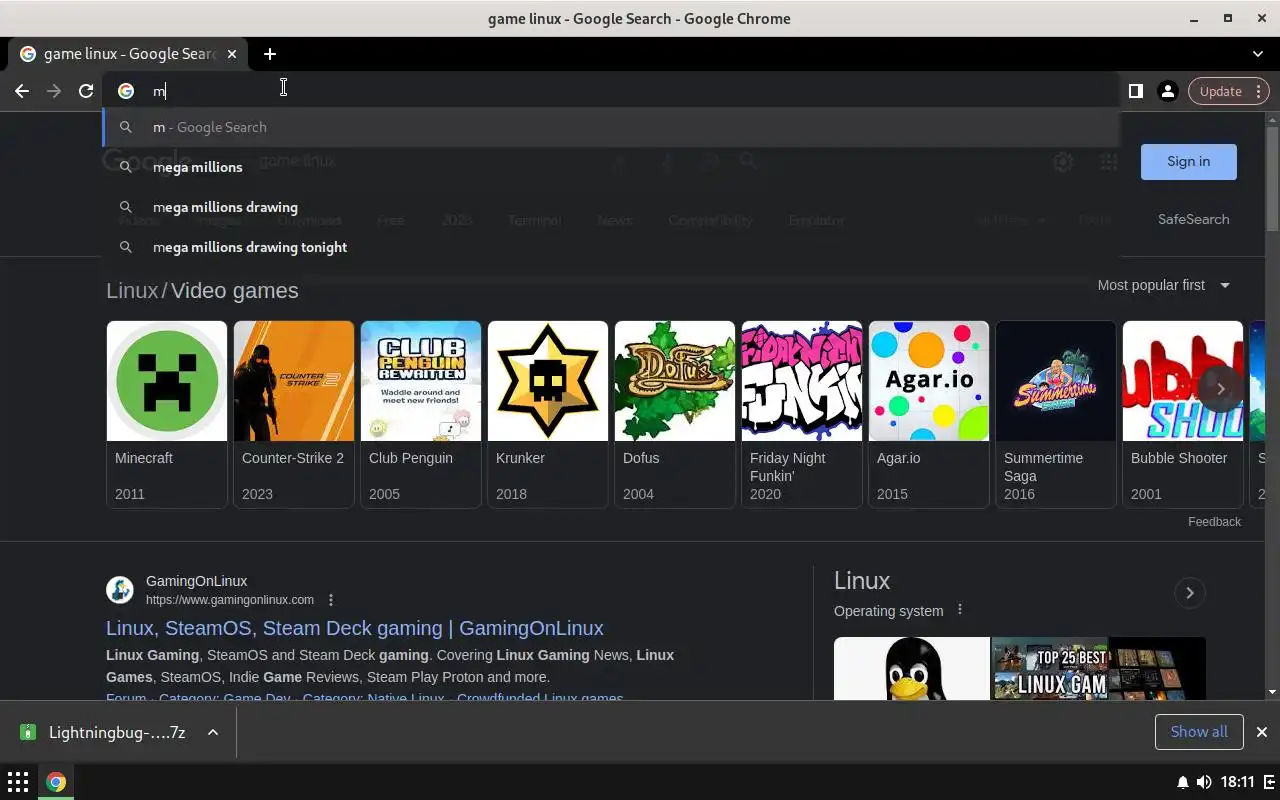
Task: Open a new tab with plus button
Action: pyautogui.click(x=270, y=54)
